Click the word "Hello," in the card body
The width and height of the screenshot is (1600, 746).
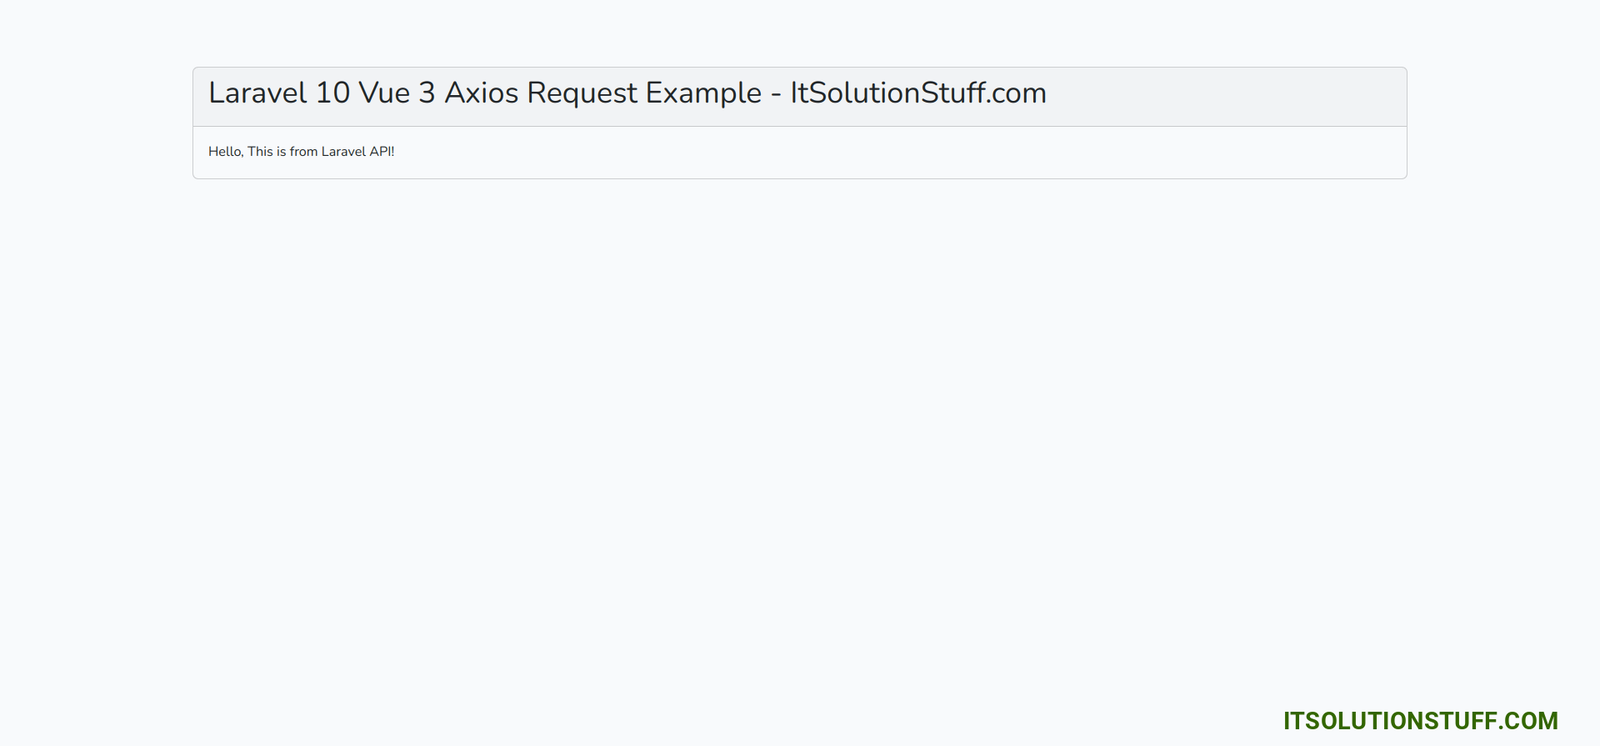[225, 152]
